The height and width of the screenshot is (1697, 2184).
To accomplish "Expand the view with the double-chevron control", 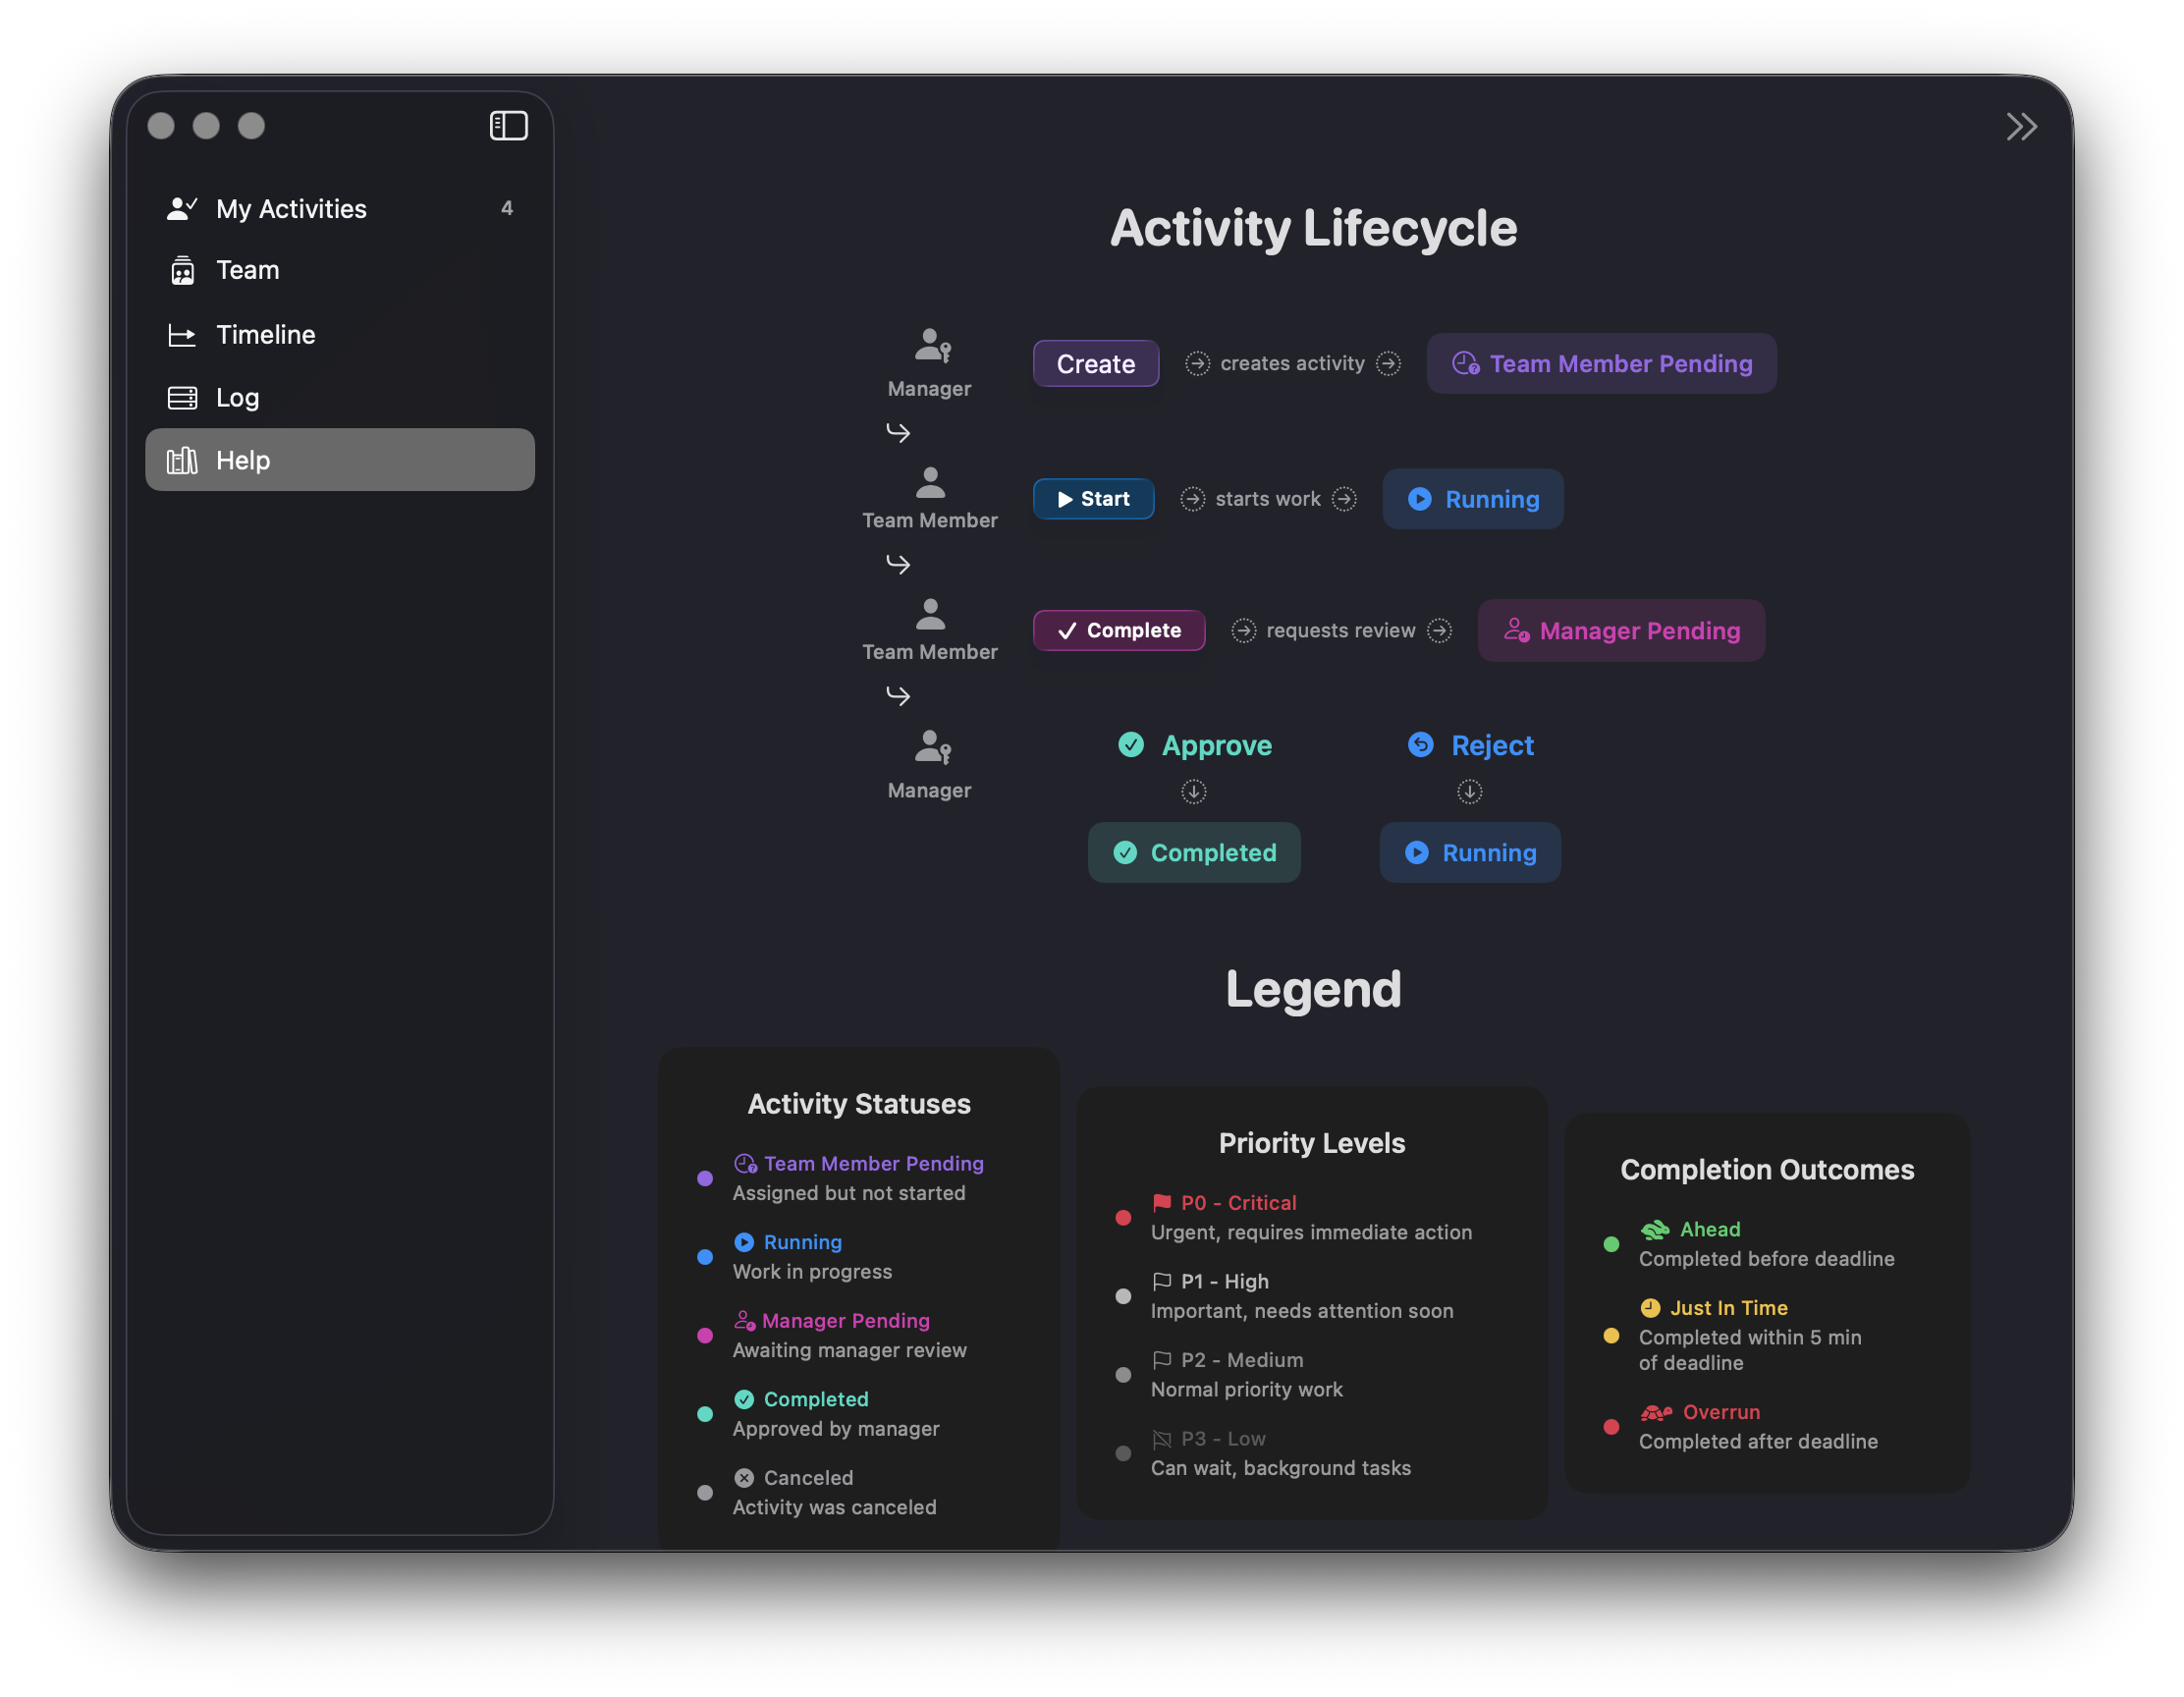I will 2022,126.
